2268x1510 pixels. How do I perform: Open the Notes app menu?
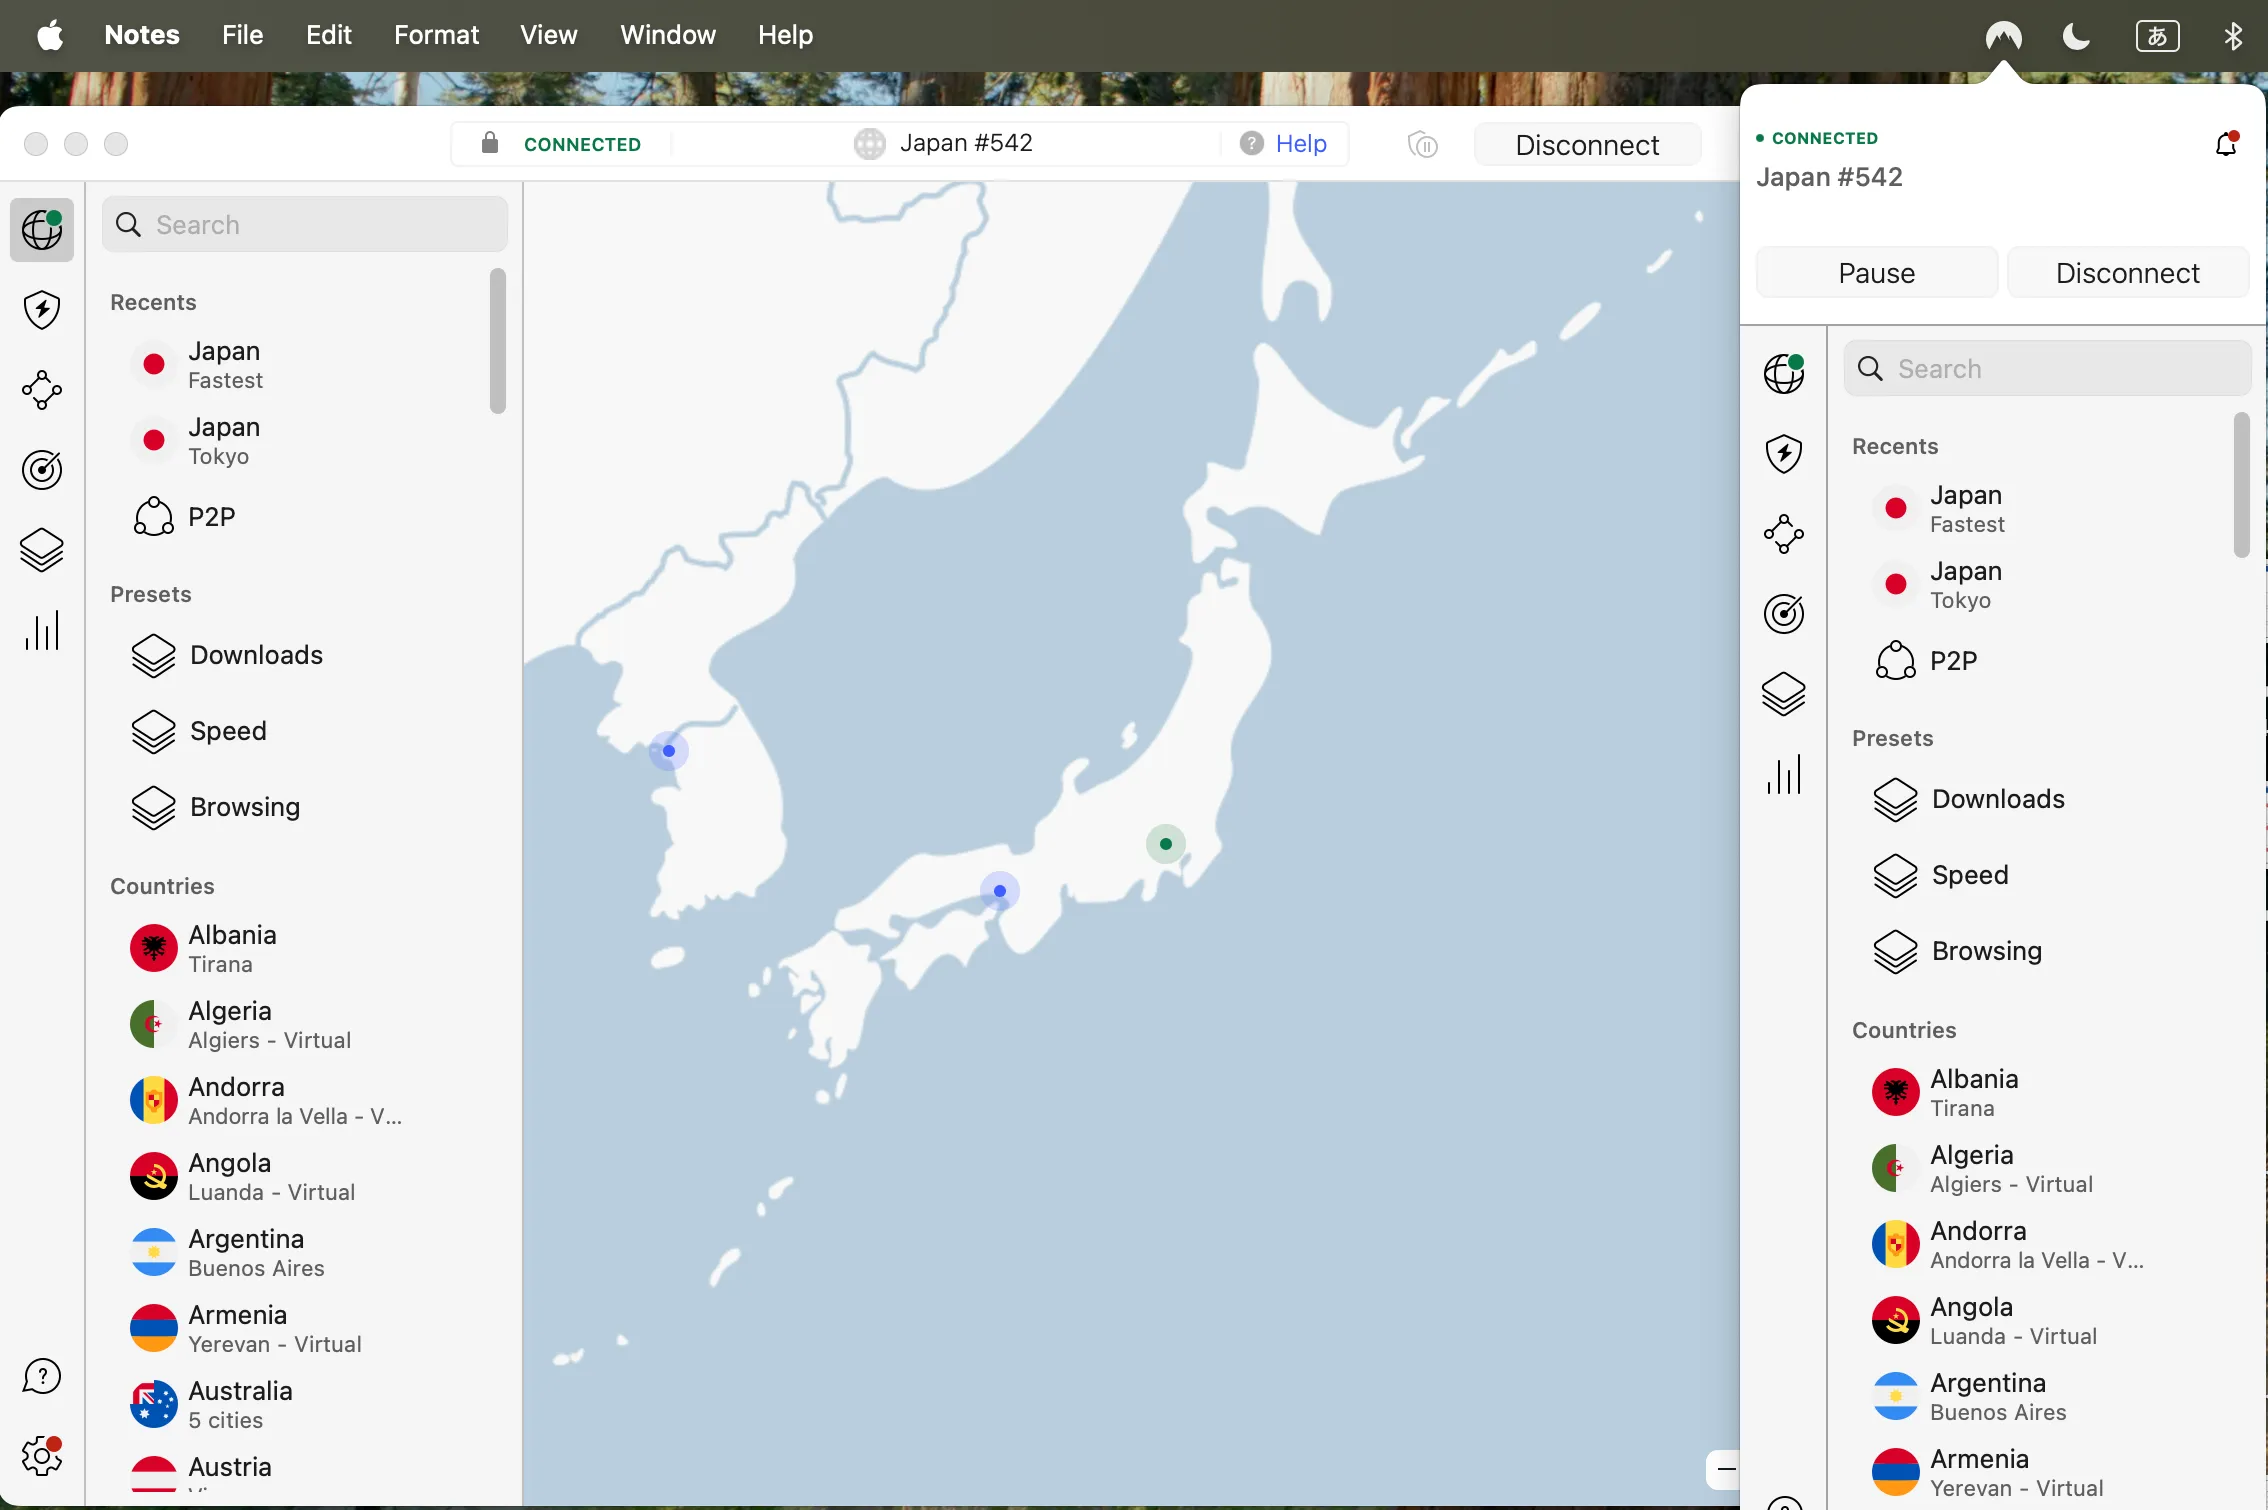(142, 36)
